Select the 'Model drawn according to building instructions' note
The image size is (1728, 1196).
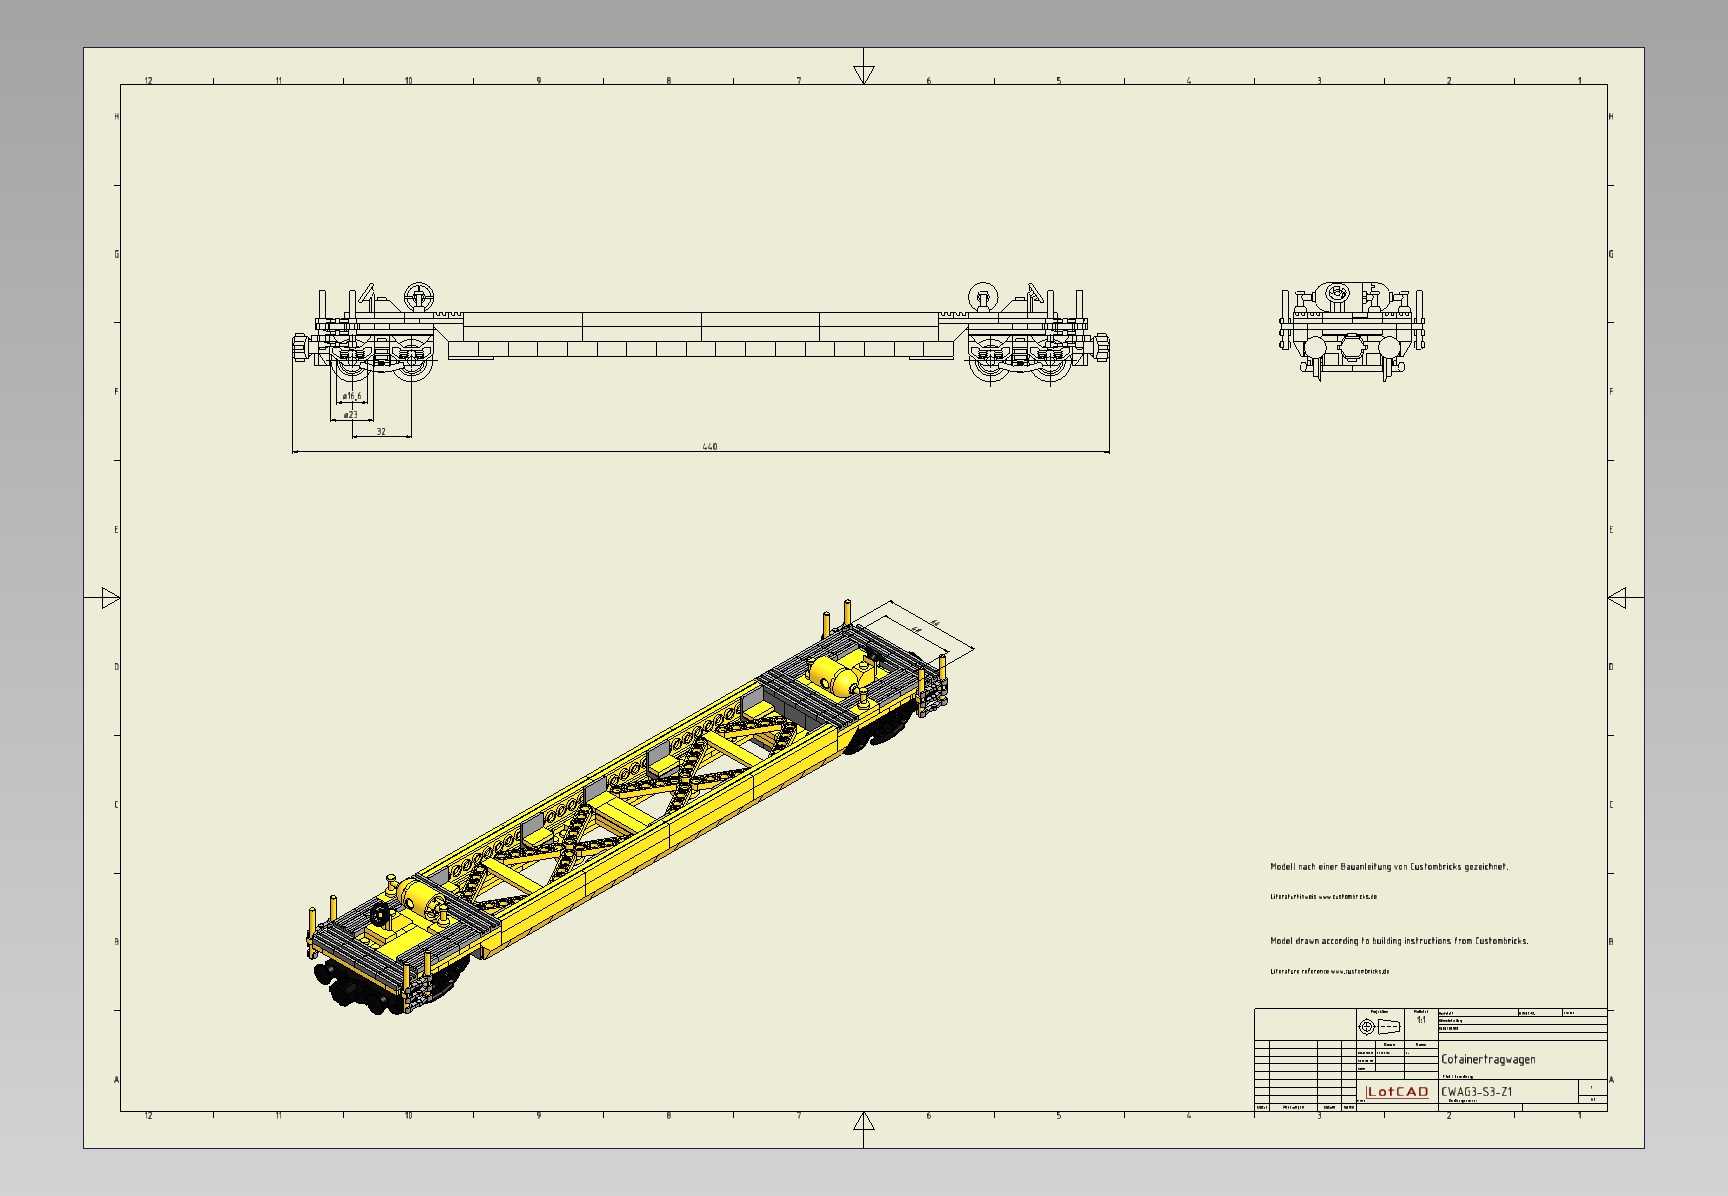pos(1399,941)
